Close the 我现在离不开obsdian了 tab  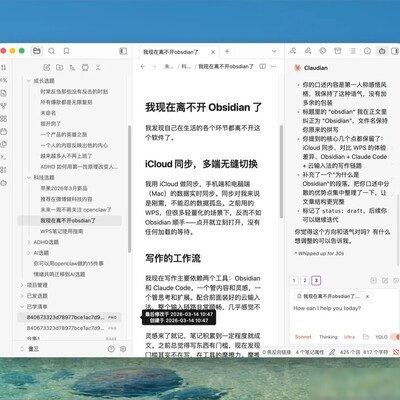(213, 52)
